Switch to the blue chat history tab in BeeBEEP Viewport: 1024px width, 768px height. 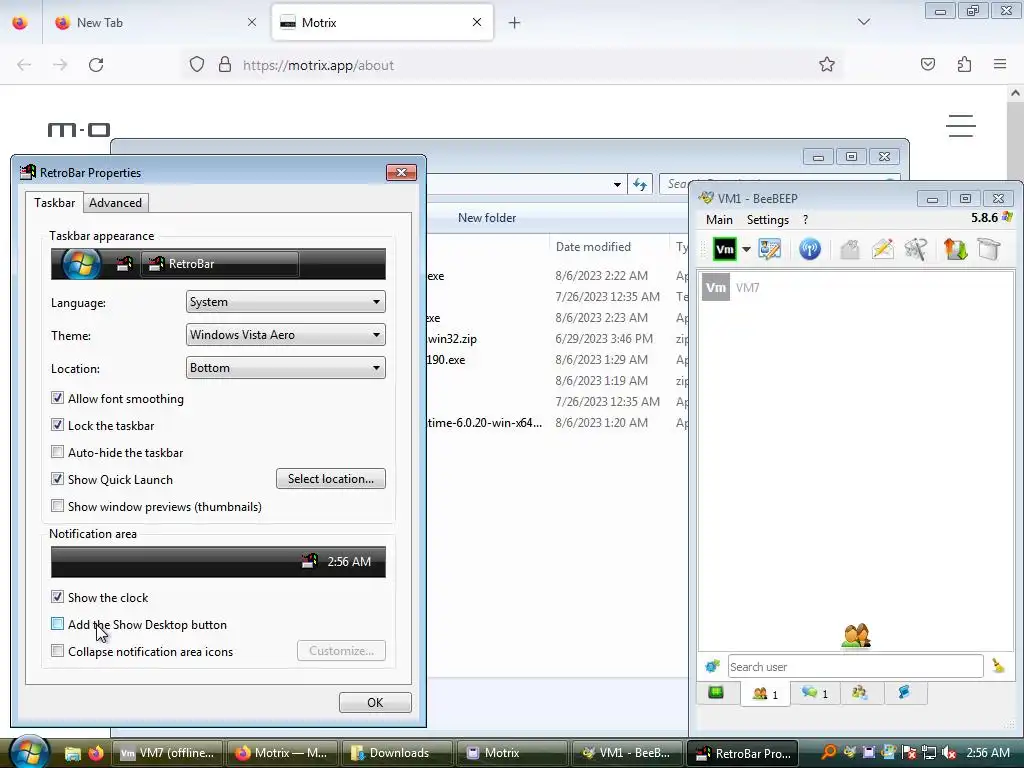tap(904, 692)
